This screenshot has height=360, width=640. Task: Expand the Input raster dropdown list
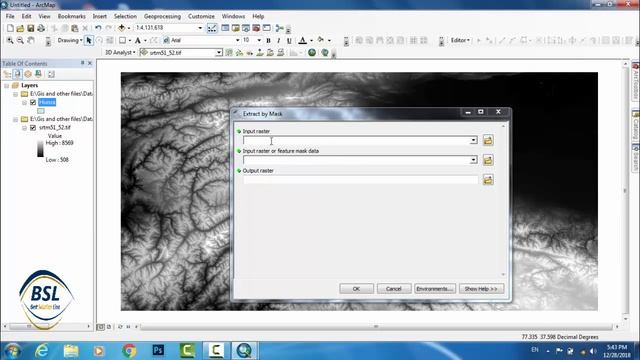(473, 140)
